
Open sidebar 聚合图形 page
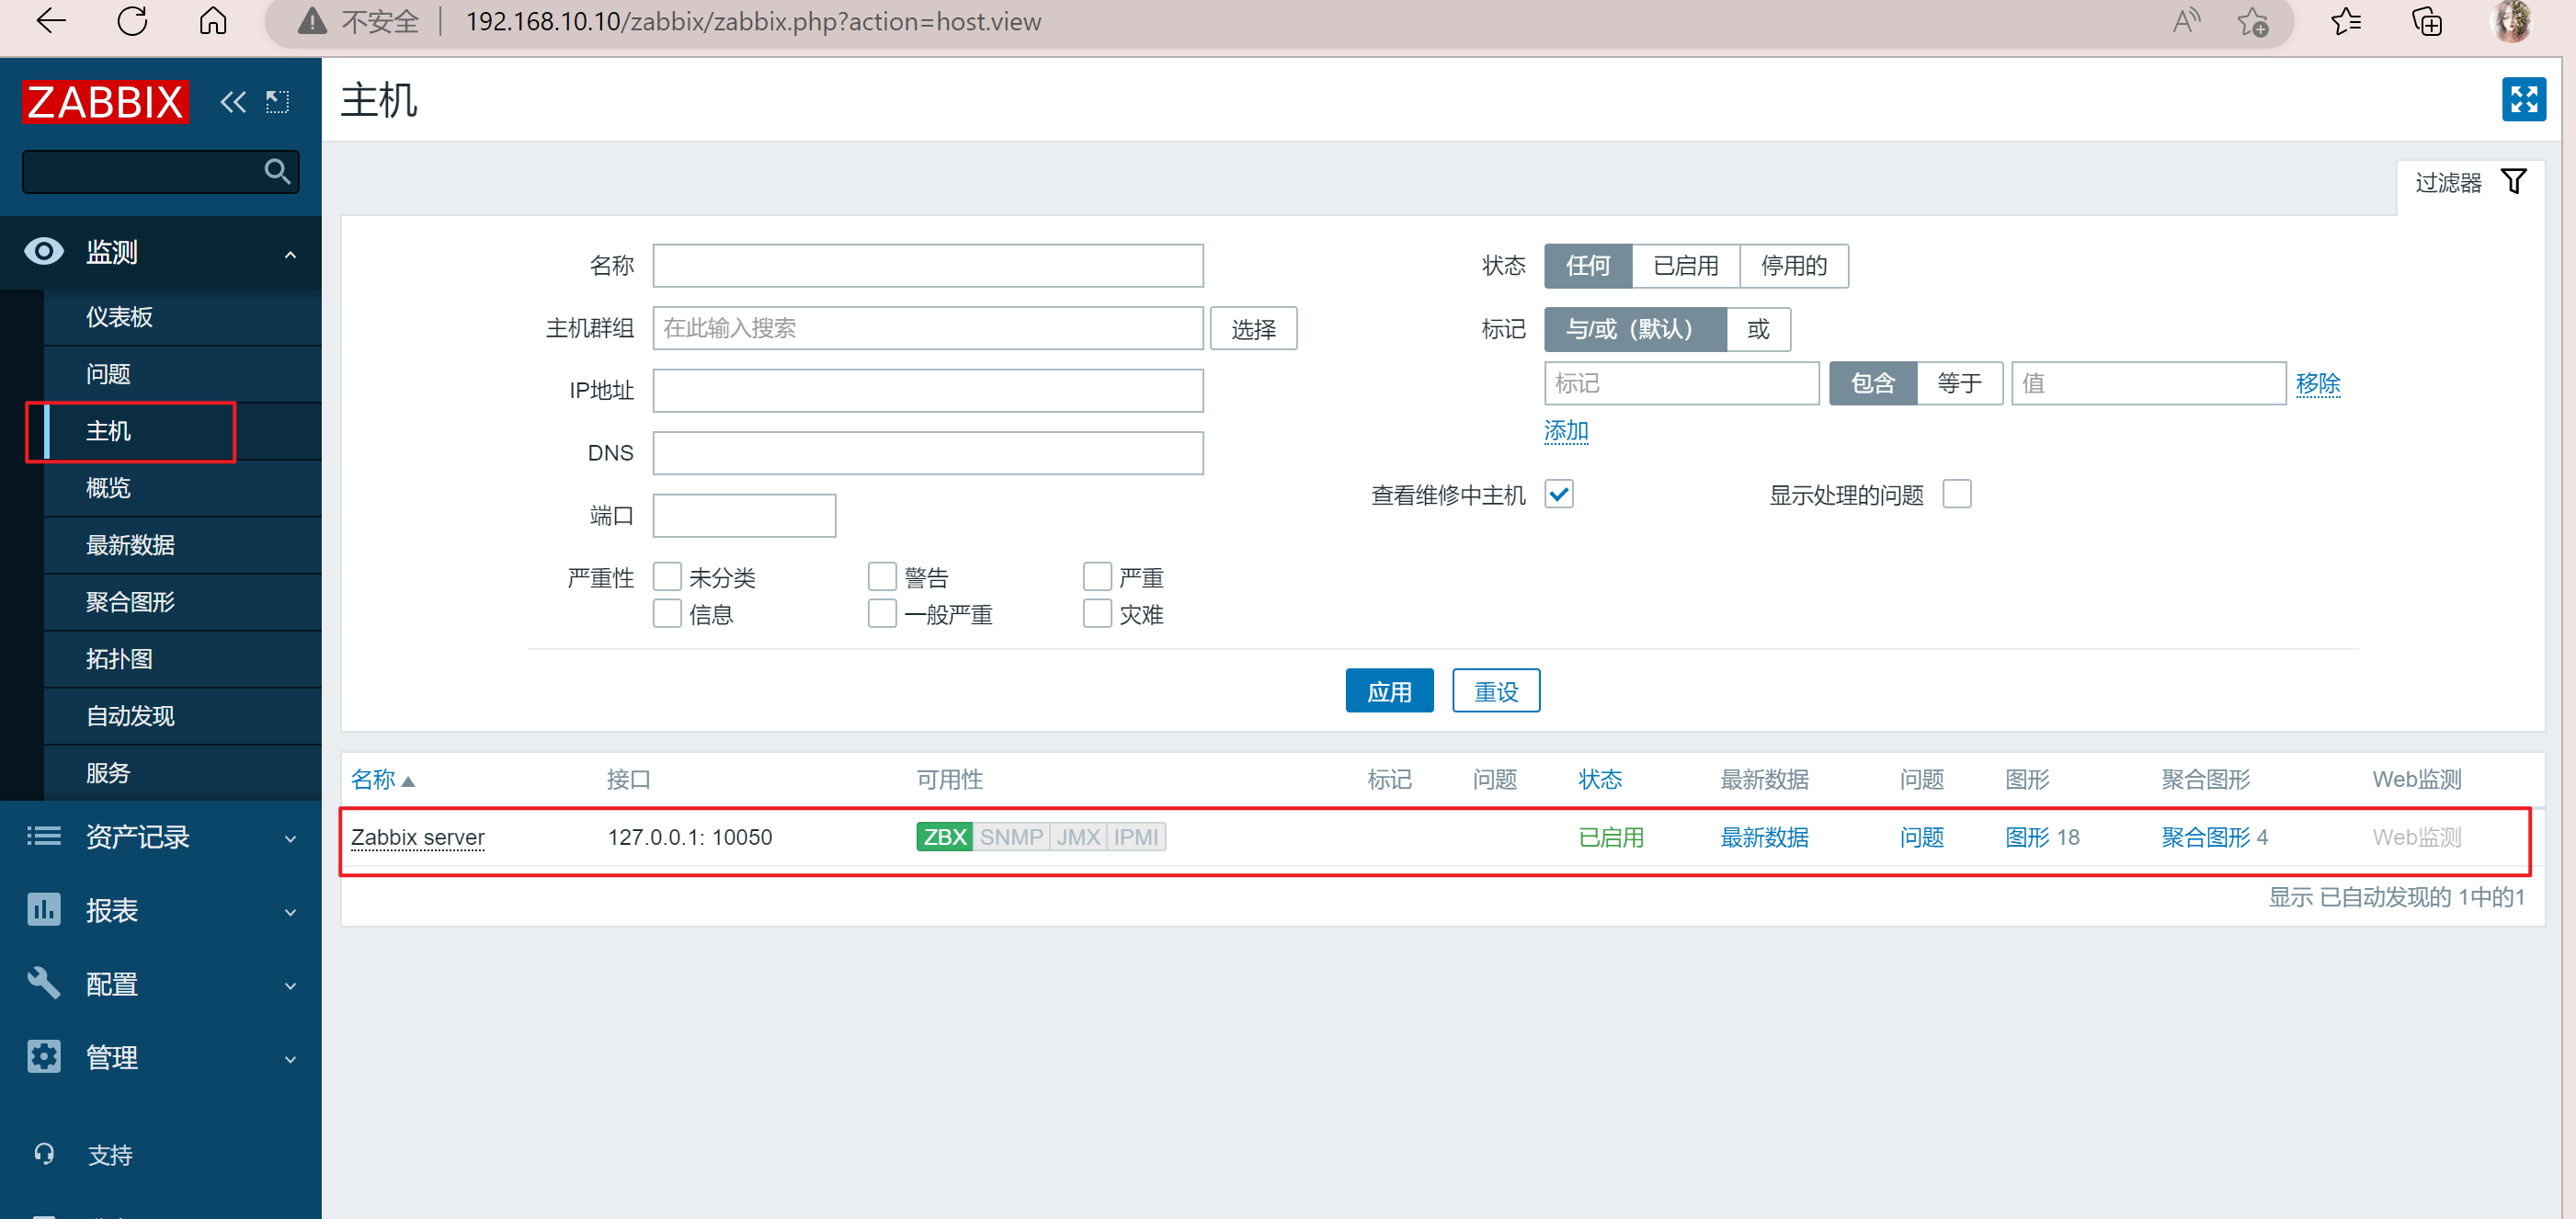click(130, 602)
